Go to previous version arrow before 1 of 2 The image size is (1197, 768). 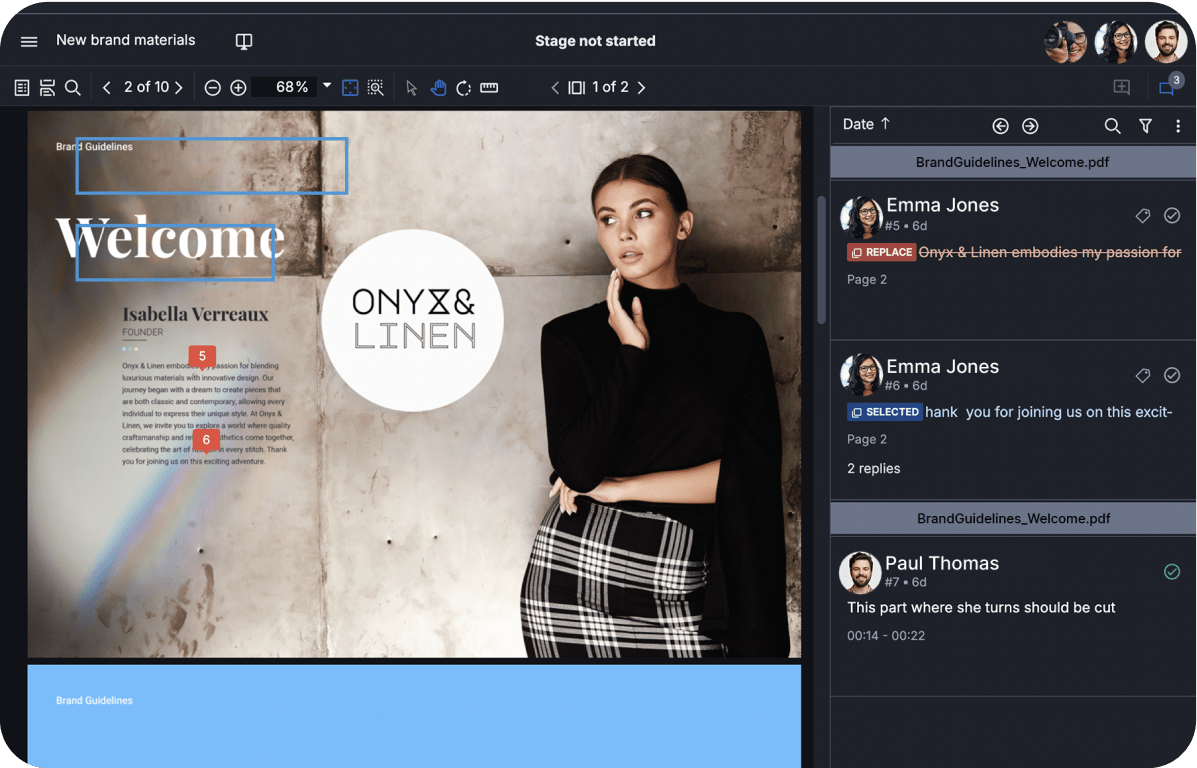(555, 88)
